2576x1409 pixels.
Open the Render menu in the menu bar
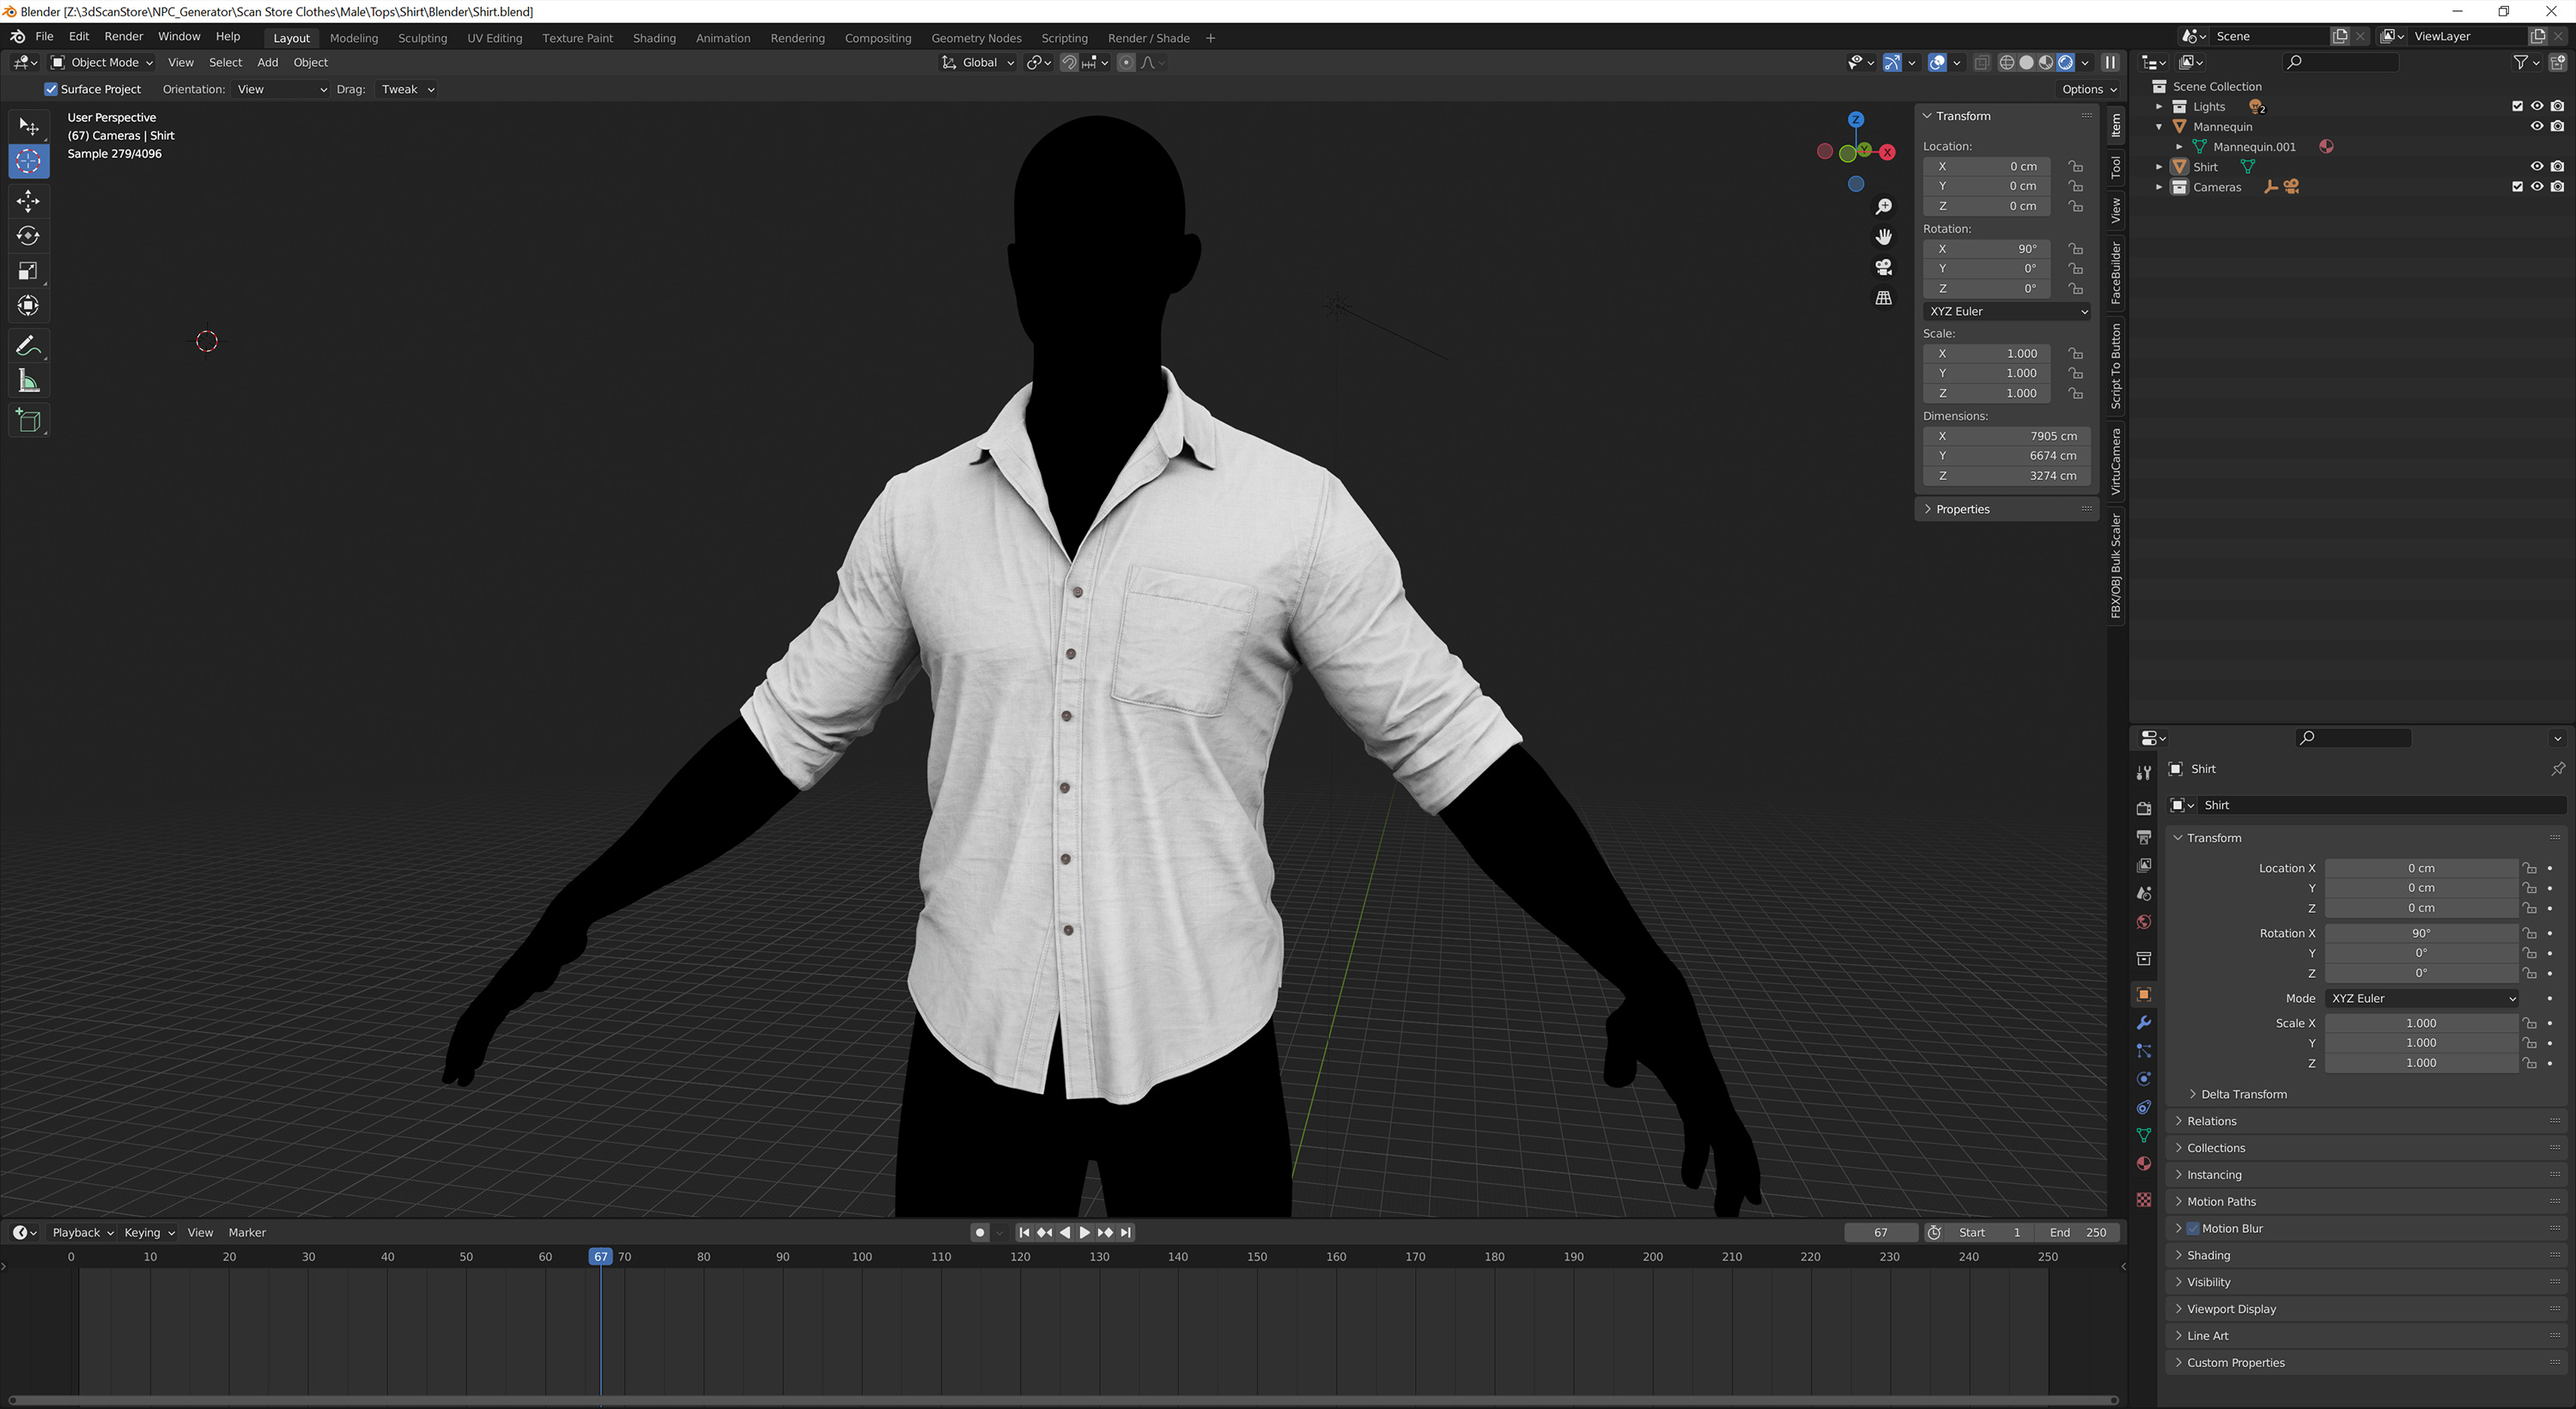pos(124,36)
